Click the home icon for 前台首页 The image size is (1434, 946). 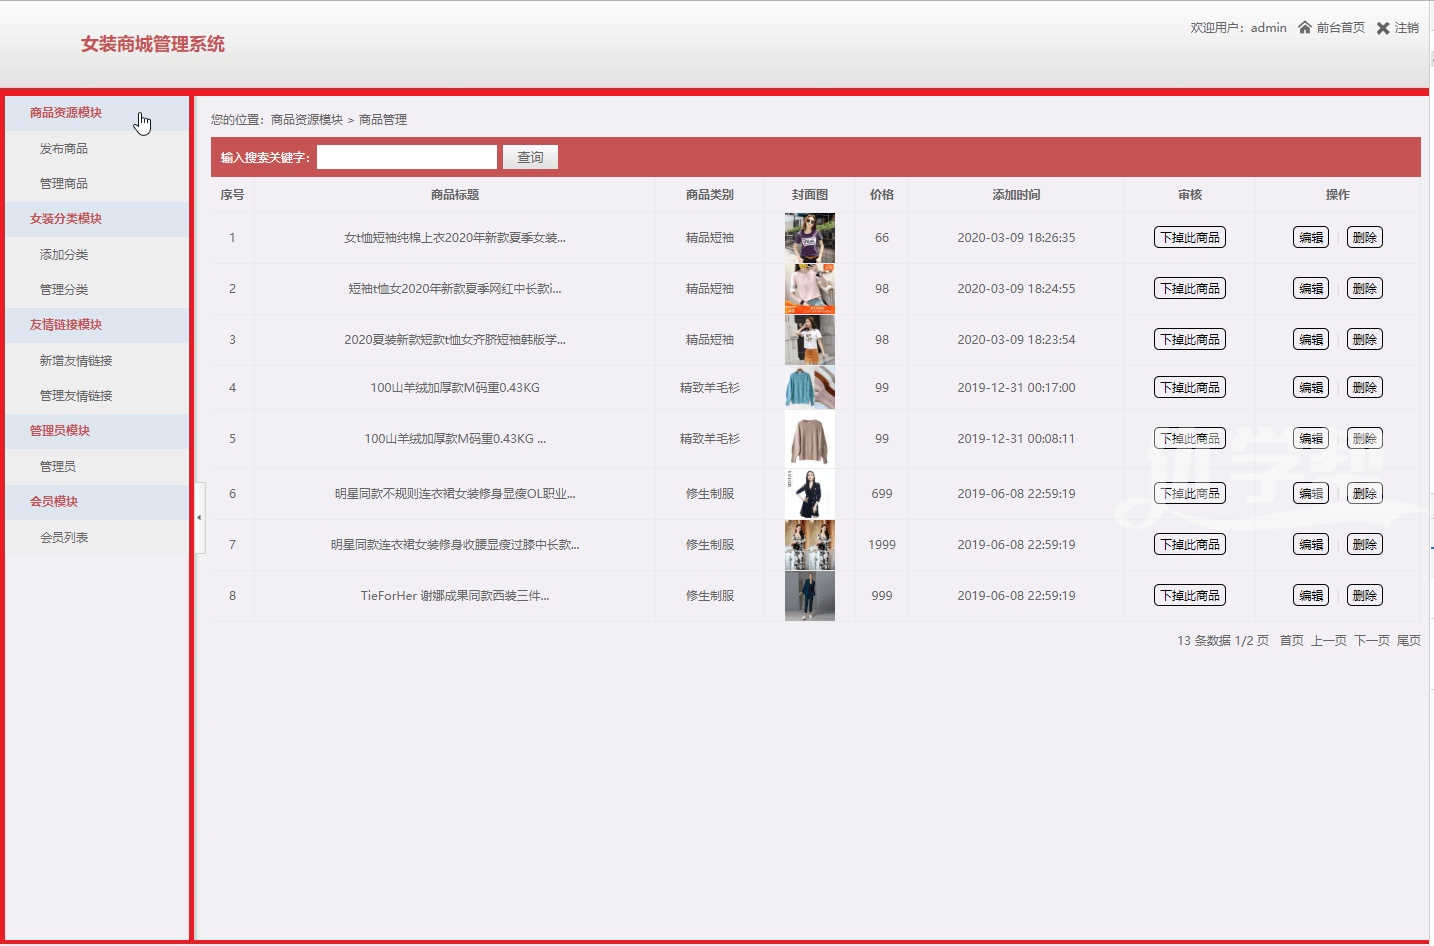pos(1304,28)
